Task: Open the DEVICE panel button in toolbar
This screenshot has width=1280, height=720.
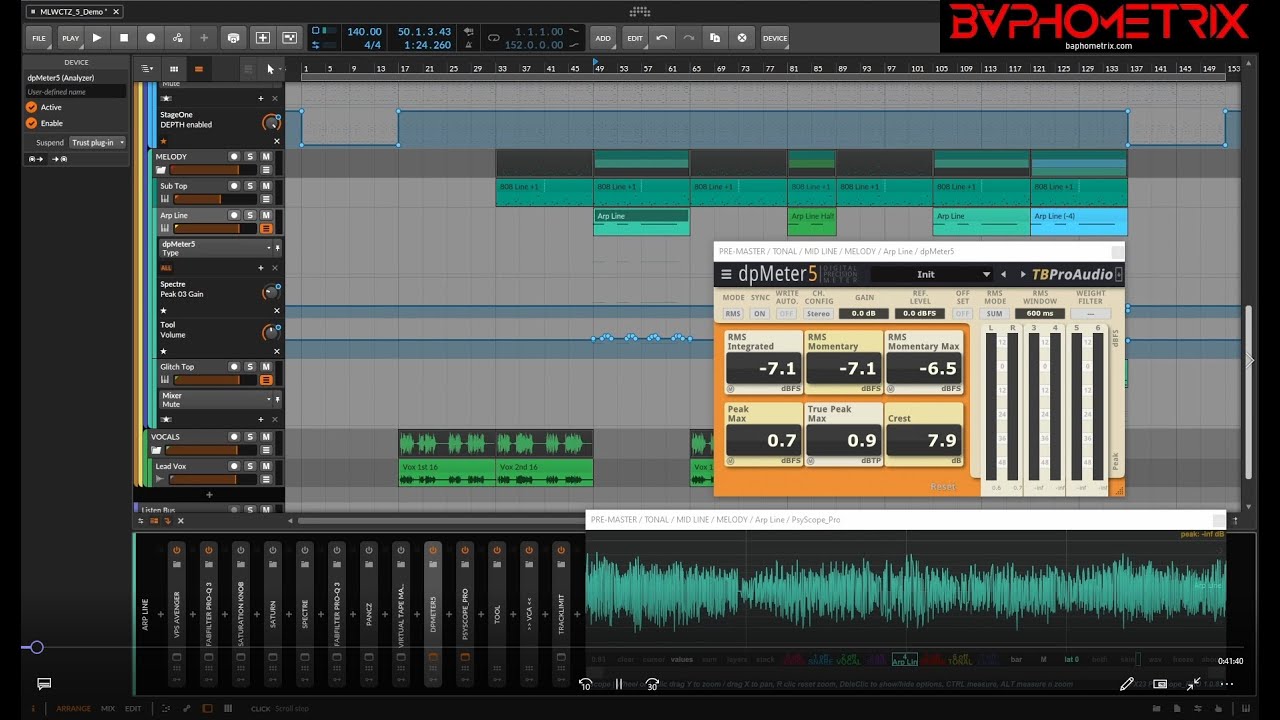Action: coord(775,38)
